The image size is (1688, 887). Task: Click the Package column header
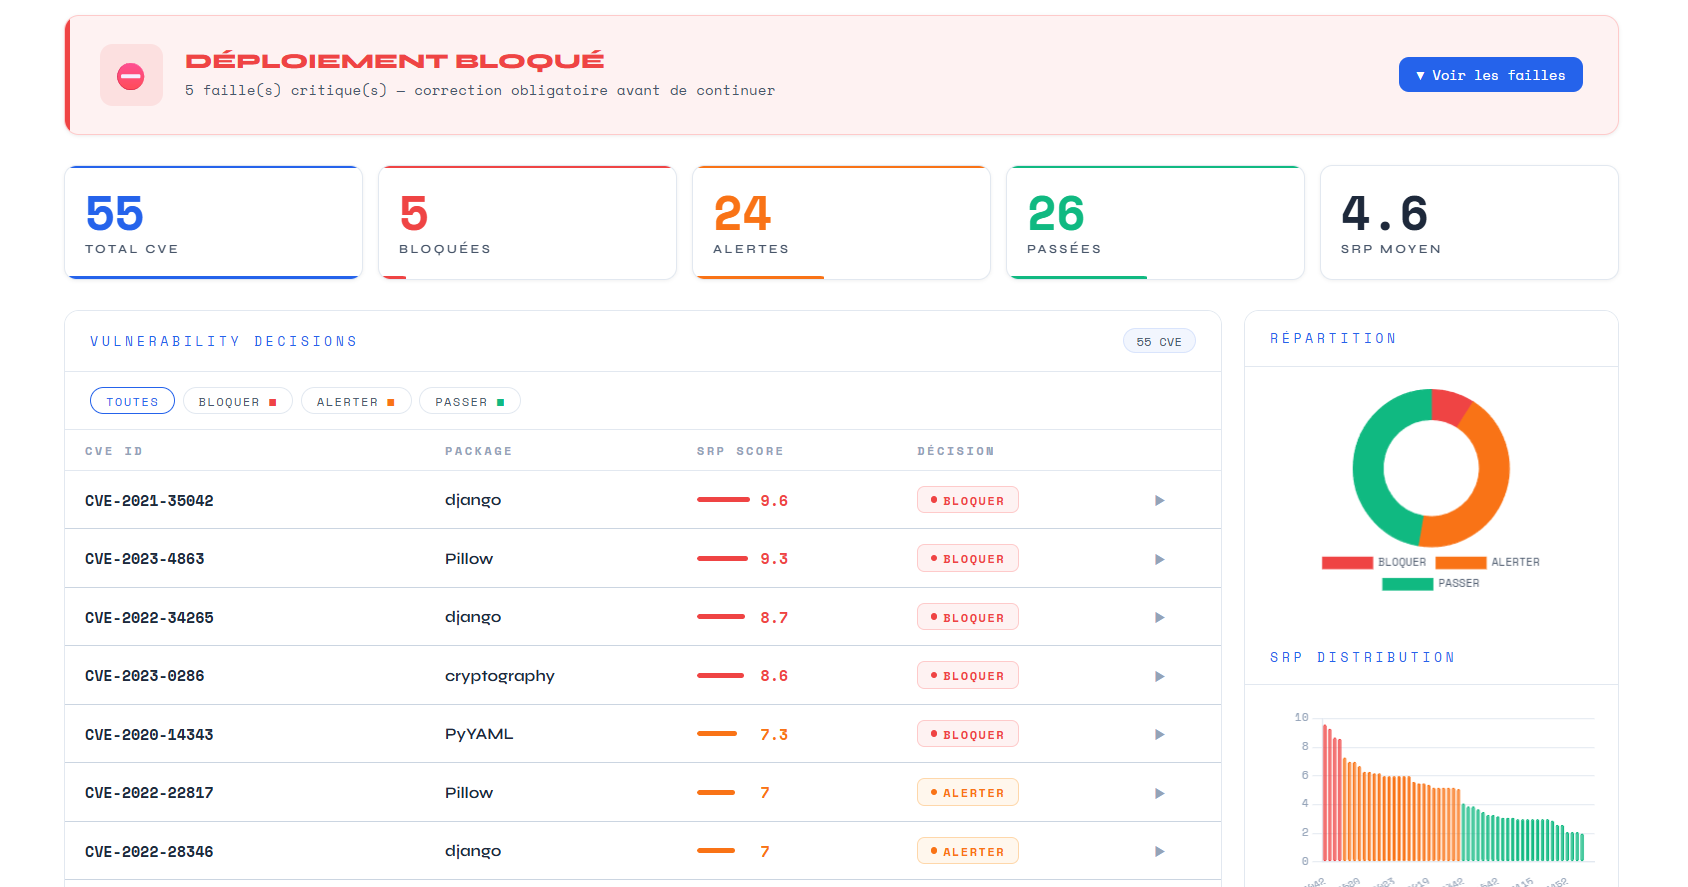coord(478,451)
